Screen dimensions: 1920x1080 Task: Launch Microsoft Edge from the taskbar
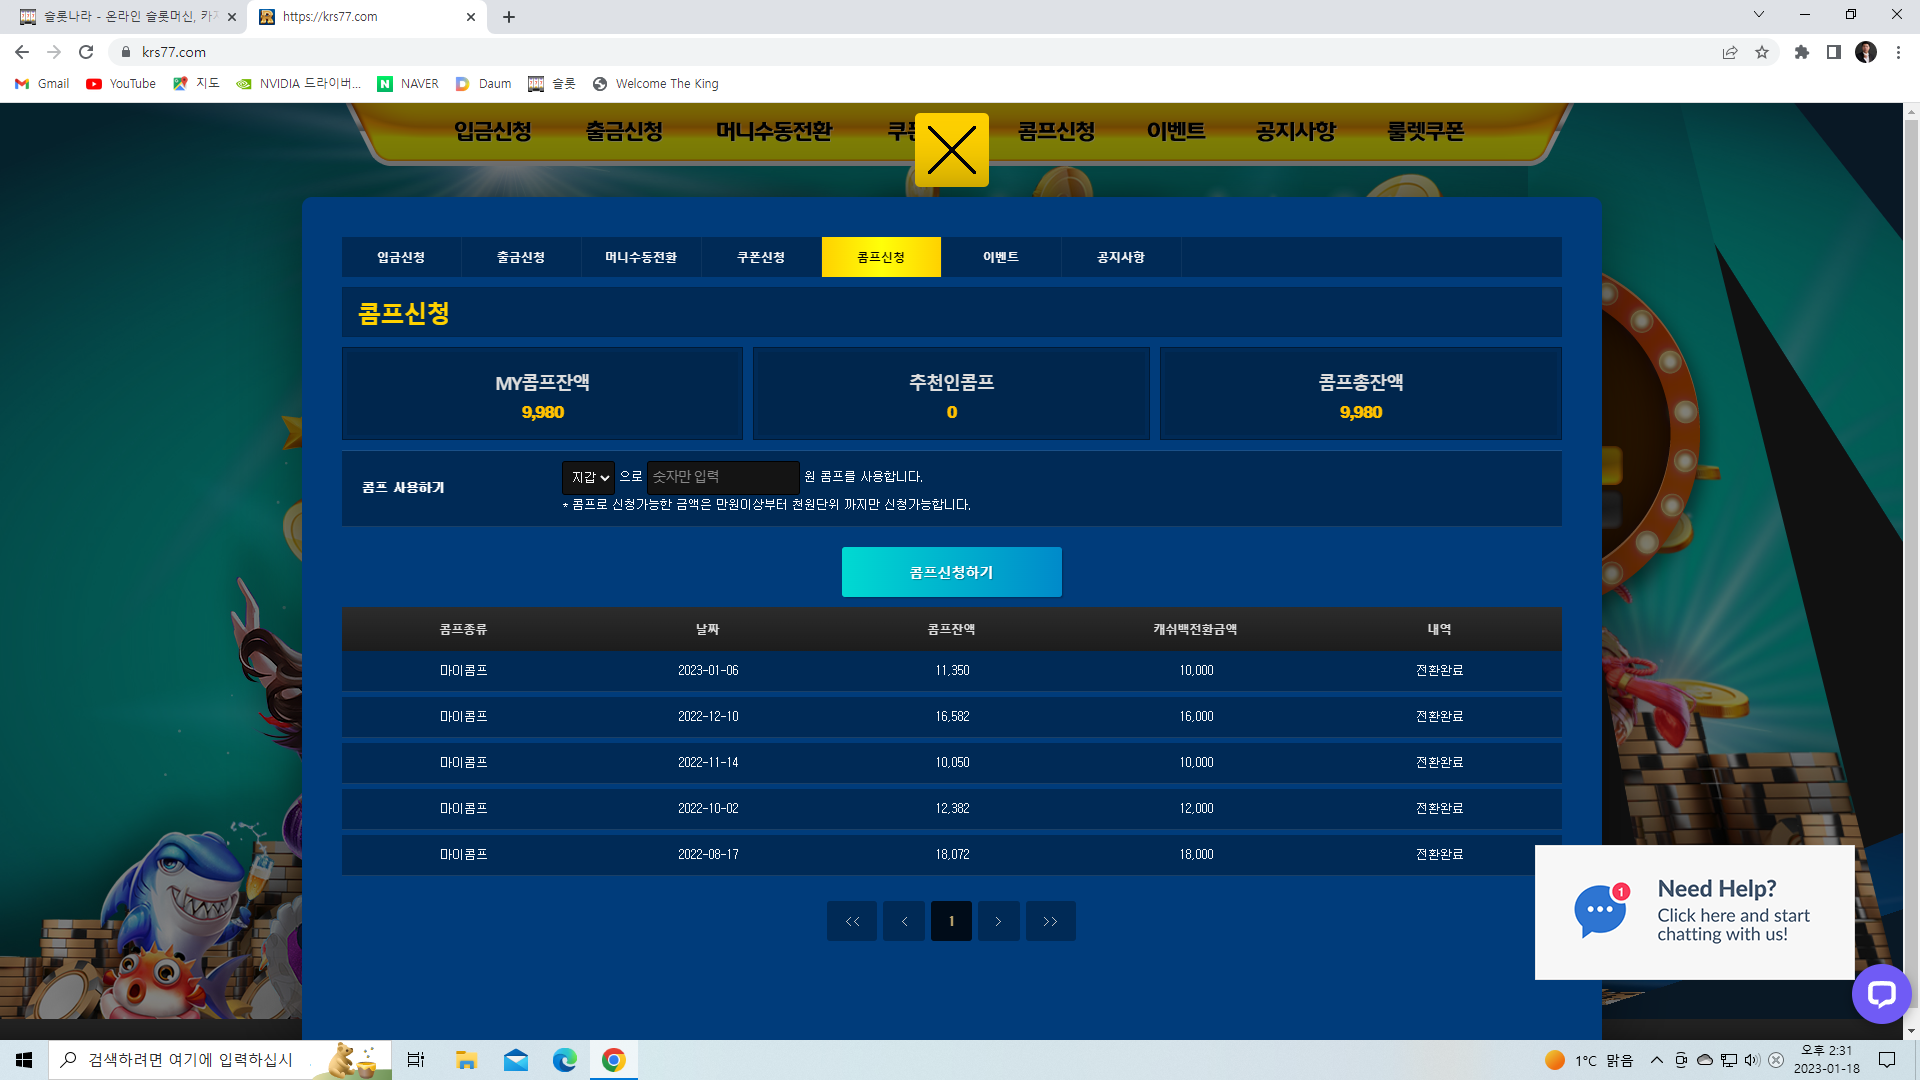click(565, 1060)
